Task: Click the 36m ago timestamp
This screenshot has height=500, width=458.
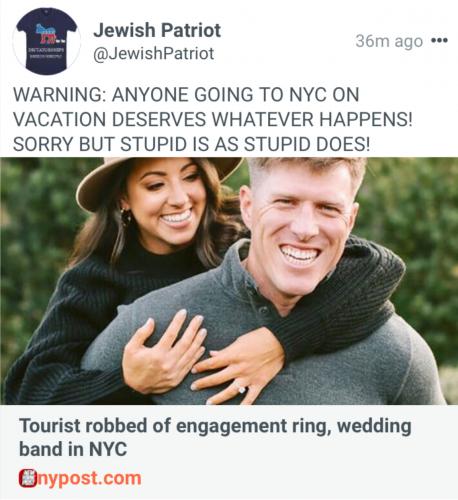Action: (389, 41)
